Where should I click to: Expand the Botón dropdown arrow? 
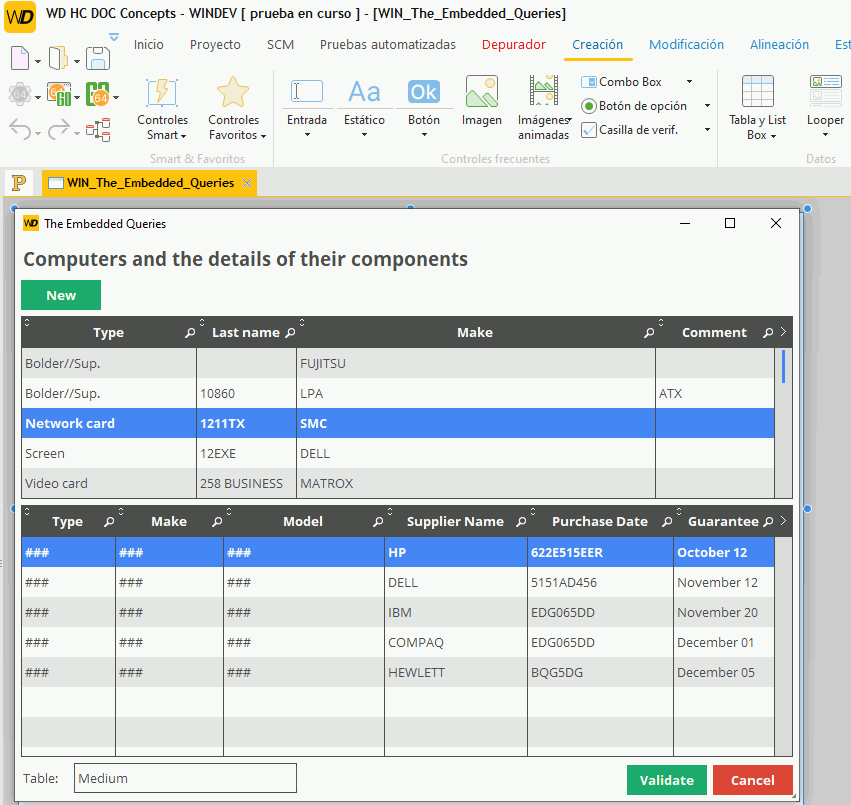(424, 135)
